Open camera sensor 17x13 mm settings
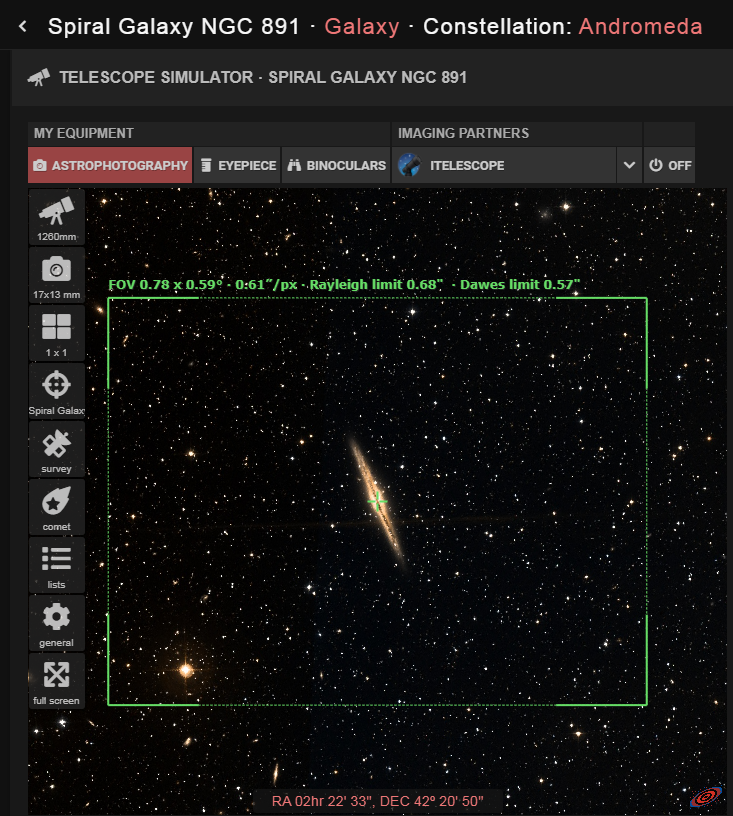 (56, 275)
